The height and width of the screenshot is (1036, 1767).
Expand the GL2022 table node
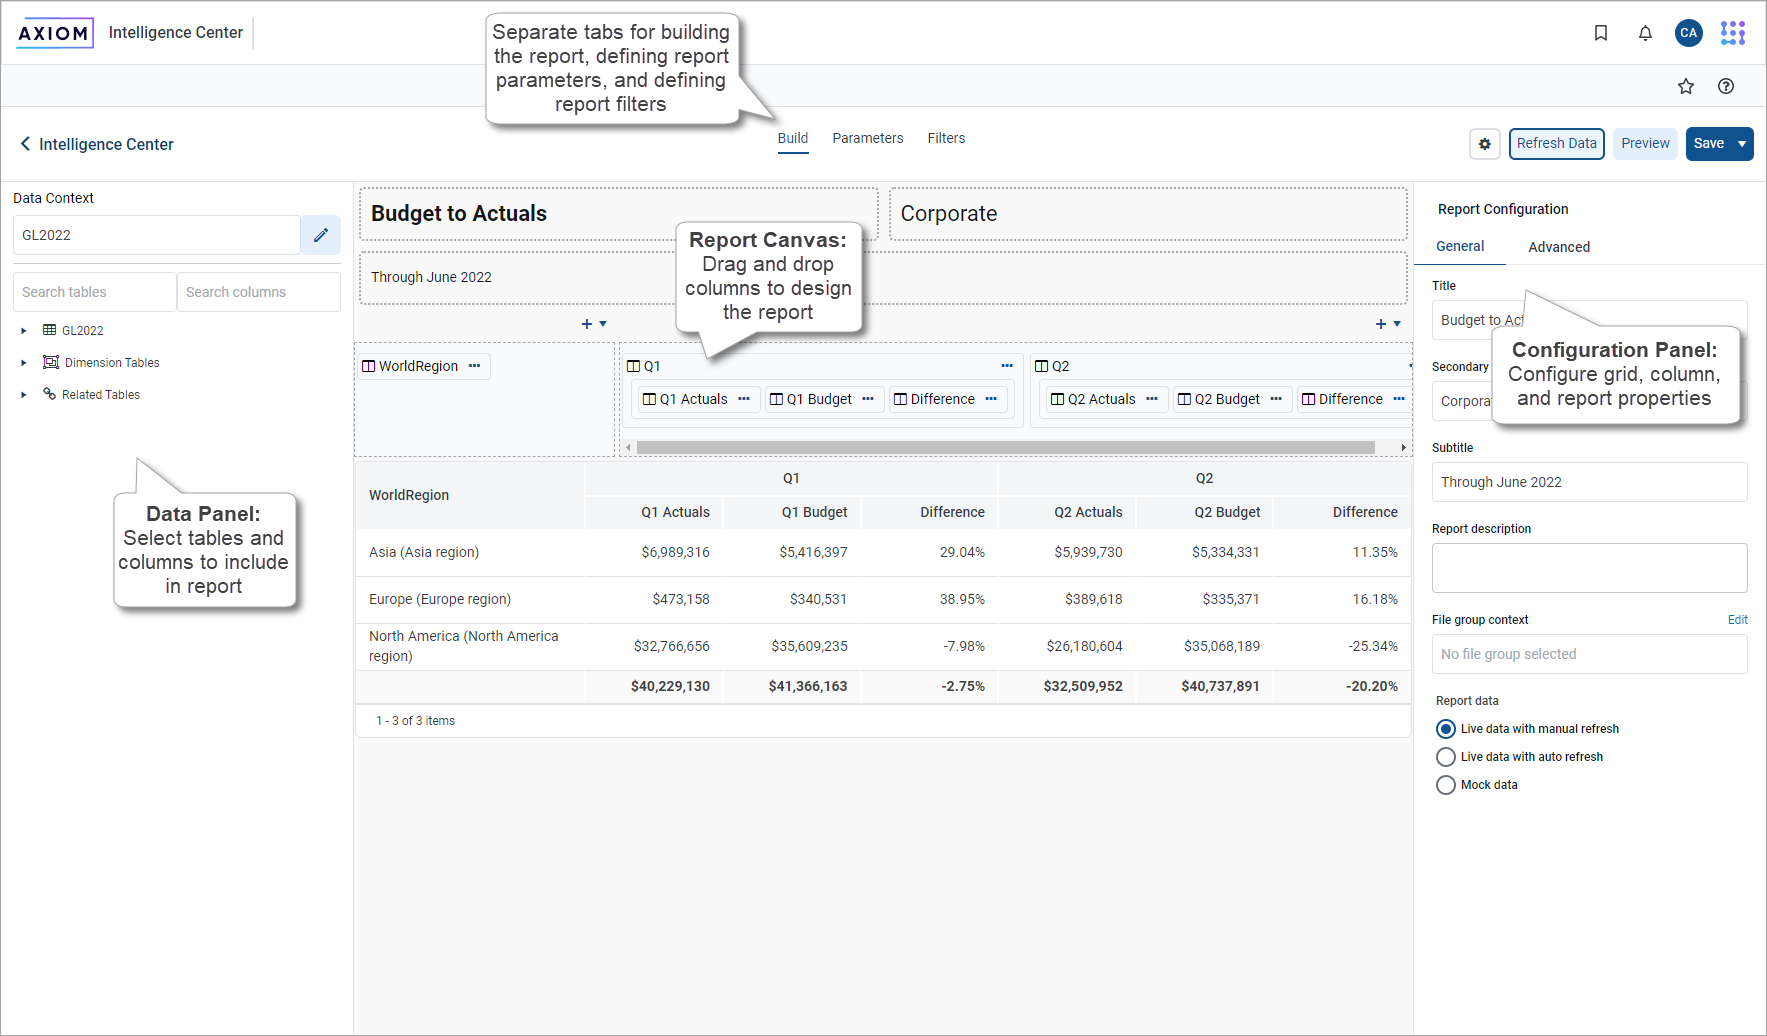click(x=24, y=331)
